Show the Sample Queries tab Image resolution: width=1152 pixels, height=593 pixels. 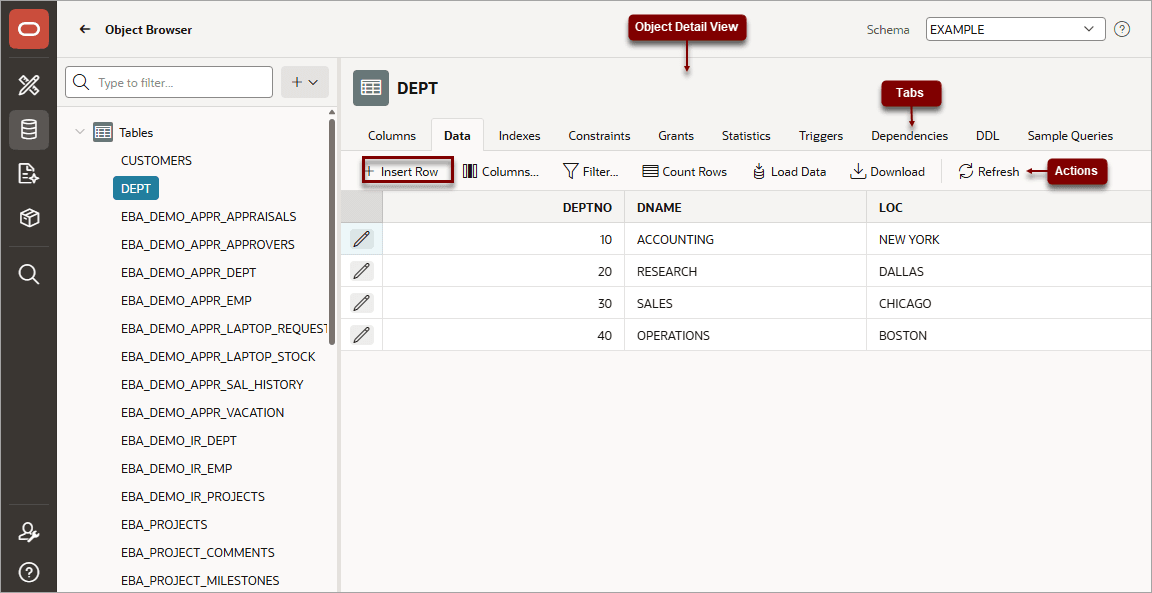point(1070,135)
